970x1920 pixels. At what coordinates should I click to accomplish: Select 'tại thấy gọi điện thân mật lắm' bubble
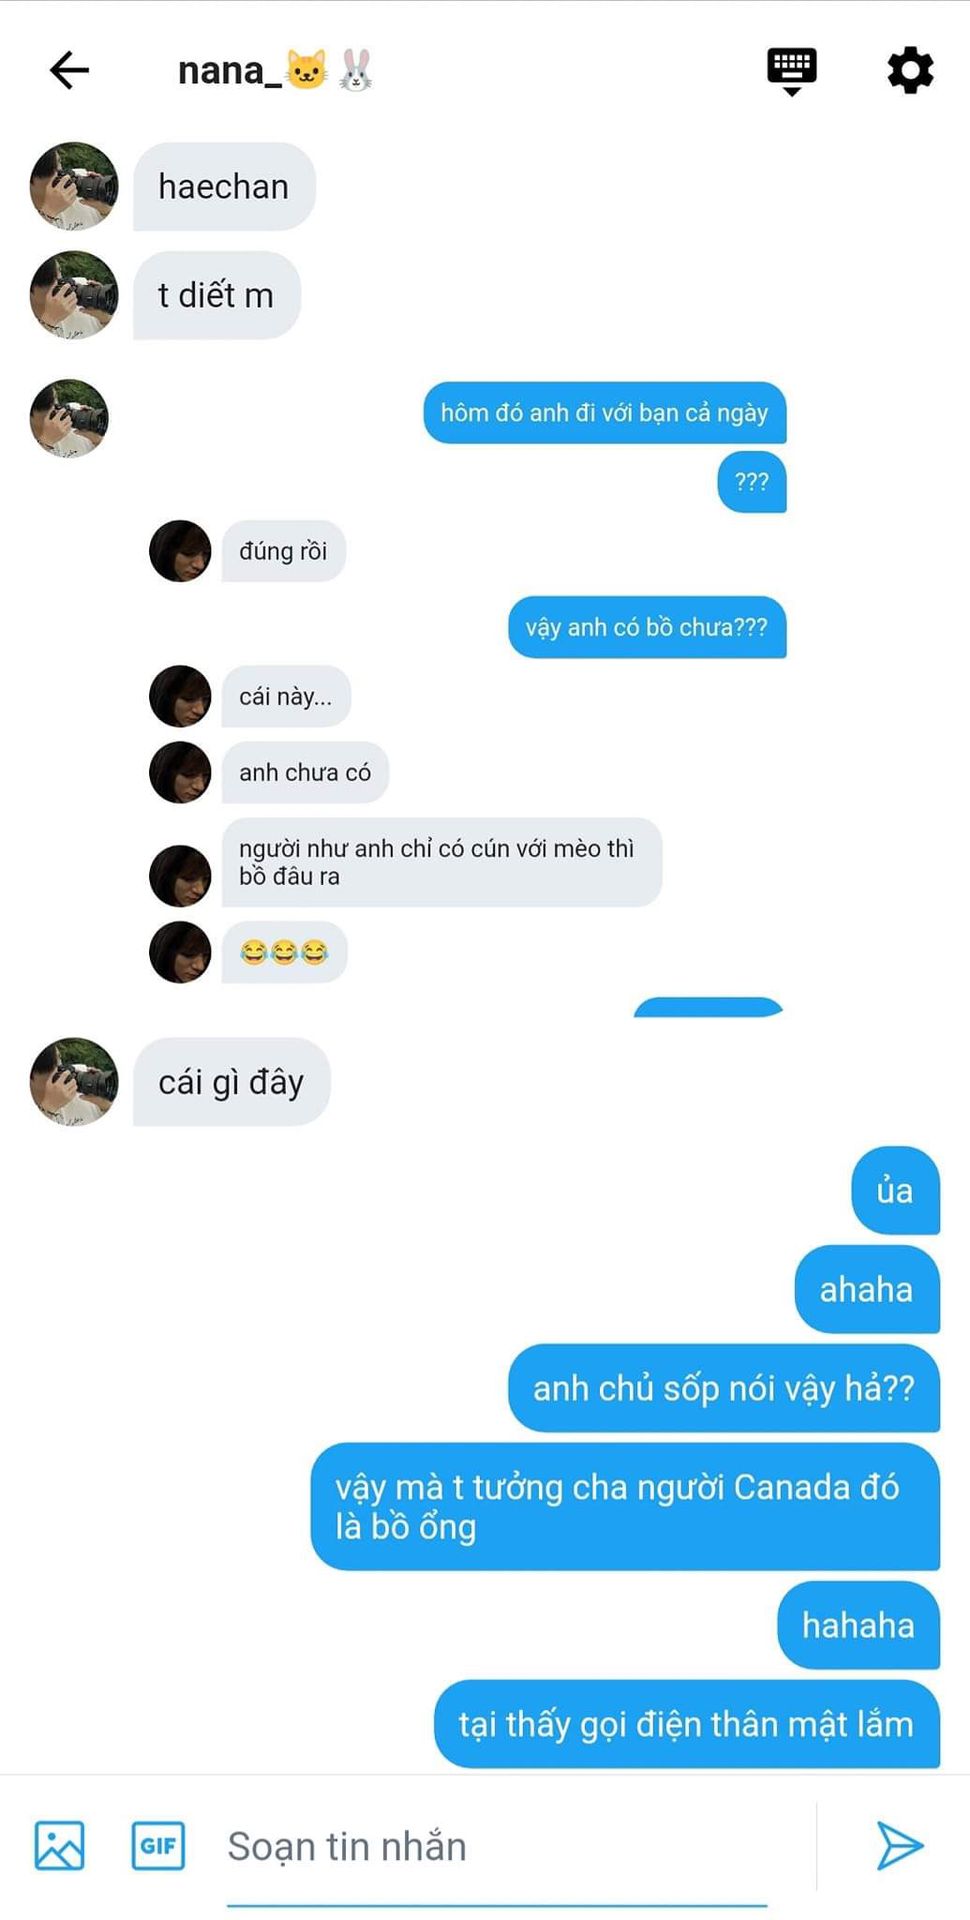(x=687, y=1724)
